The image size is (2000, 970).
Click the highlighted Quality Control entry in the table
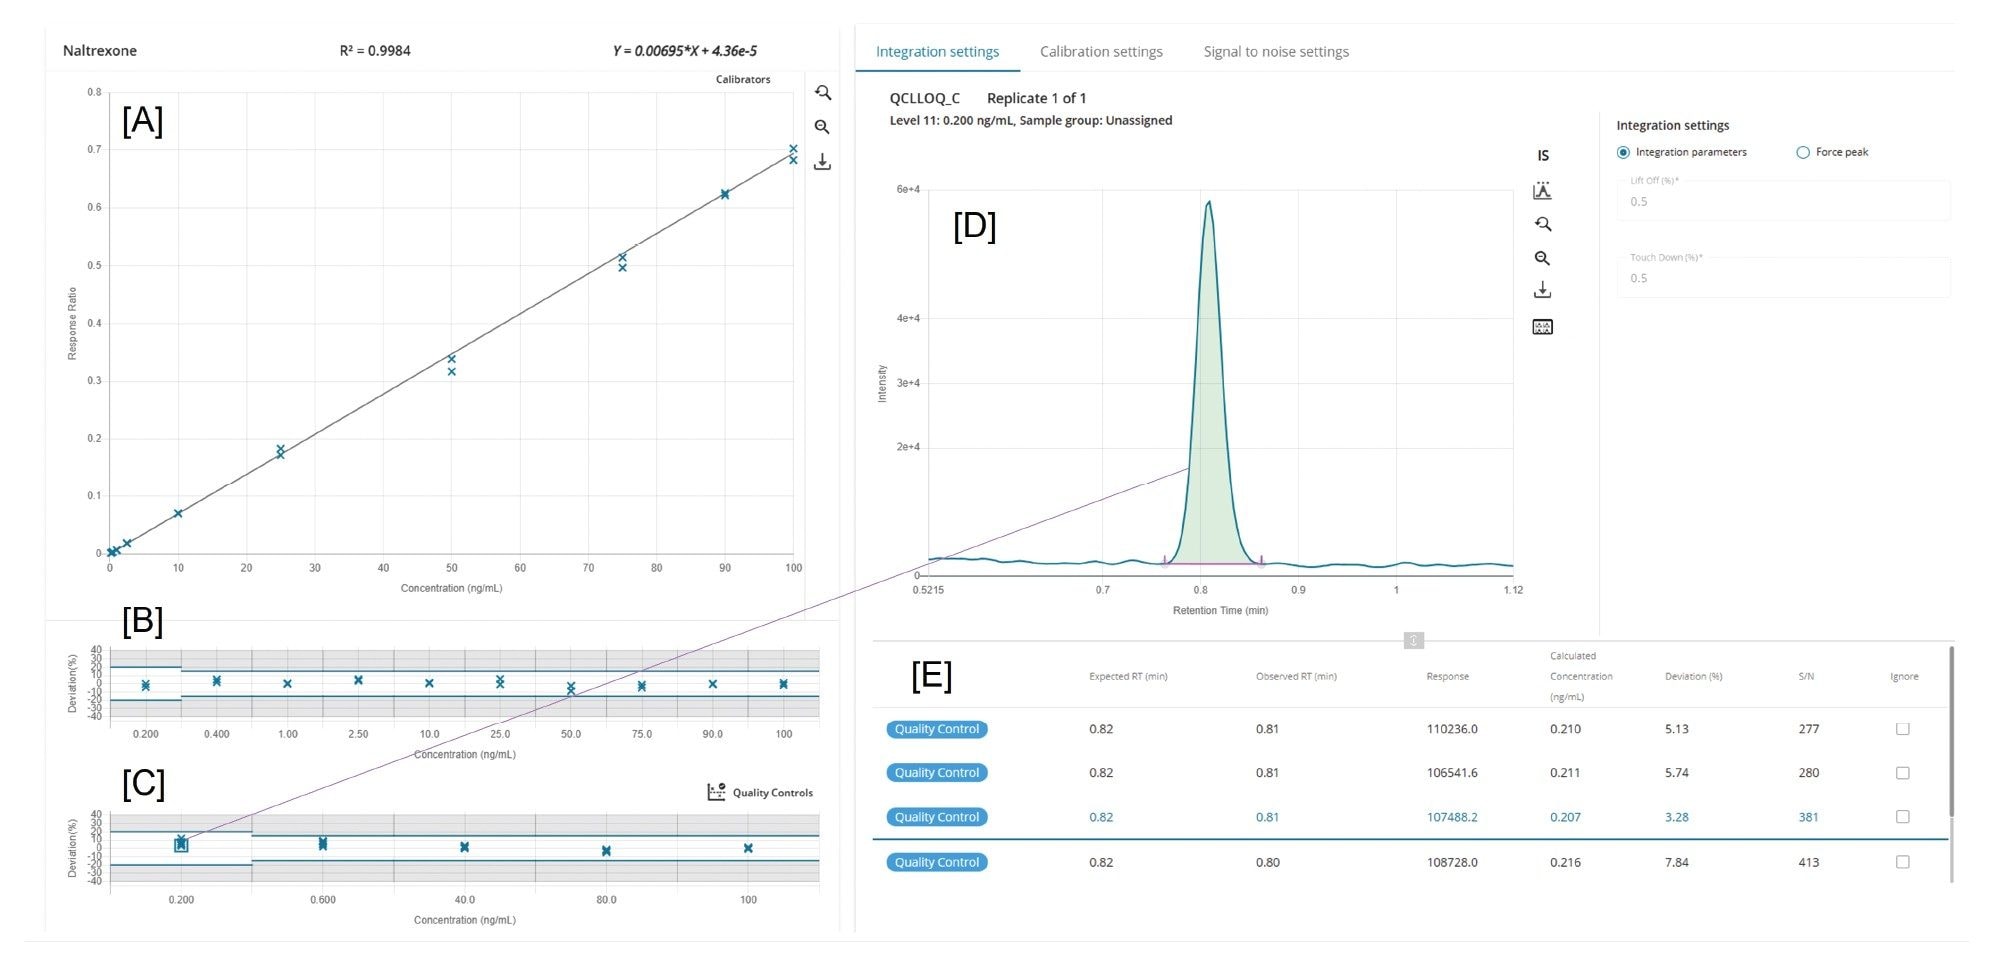click(x=935, y=817)
